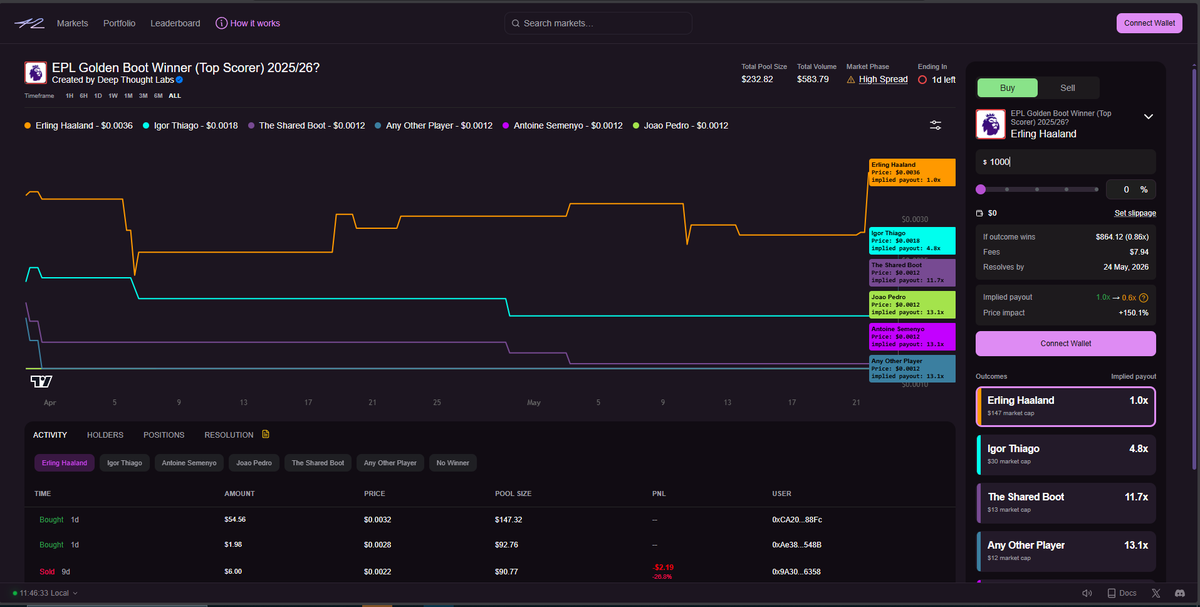1200x607 pixels.
Task: Select the ALL timeframe
Action: [x=175, y=96]
